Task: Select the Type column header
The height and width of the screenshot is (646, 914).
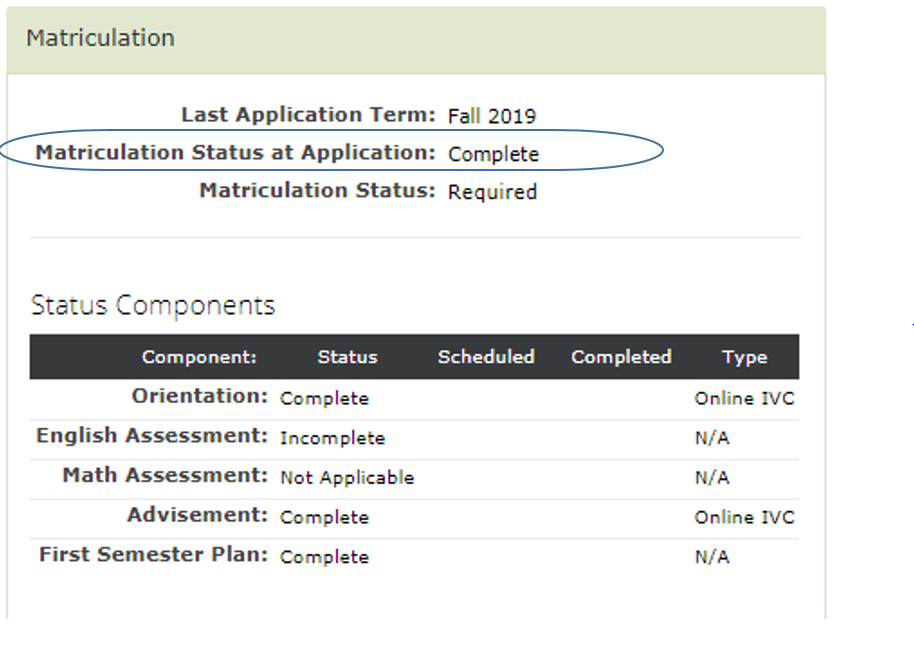Action: (x=745, y=357)
